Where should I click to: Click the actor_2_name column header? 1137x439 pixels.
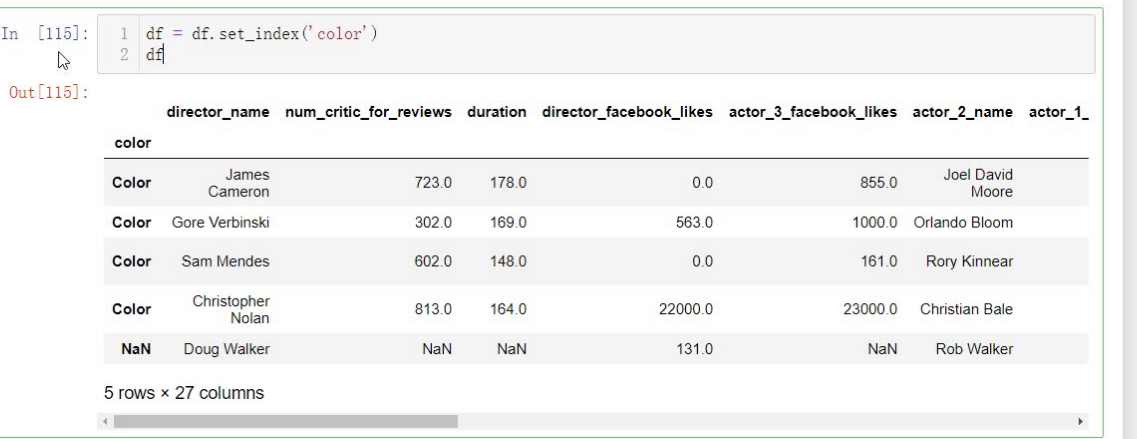pyautogui.click(x=962, y=112)
